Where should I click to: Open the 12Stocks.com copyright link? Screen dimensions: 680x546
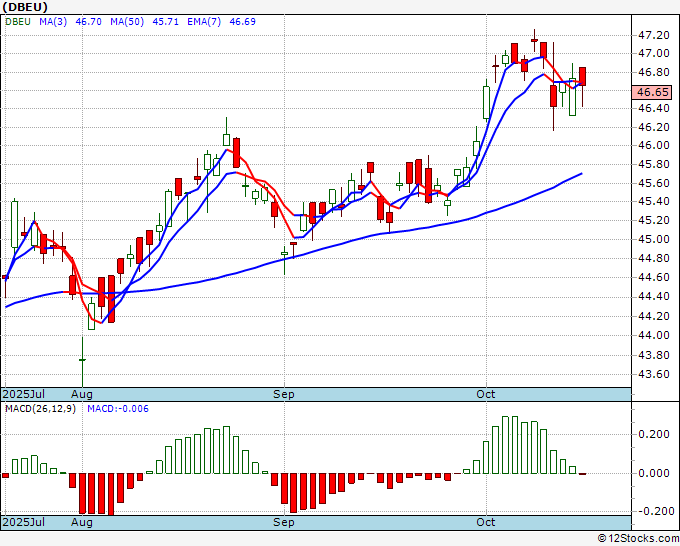point(638,539)
